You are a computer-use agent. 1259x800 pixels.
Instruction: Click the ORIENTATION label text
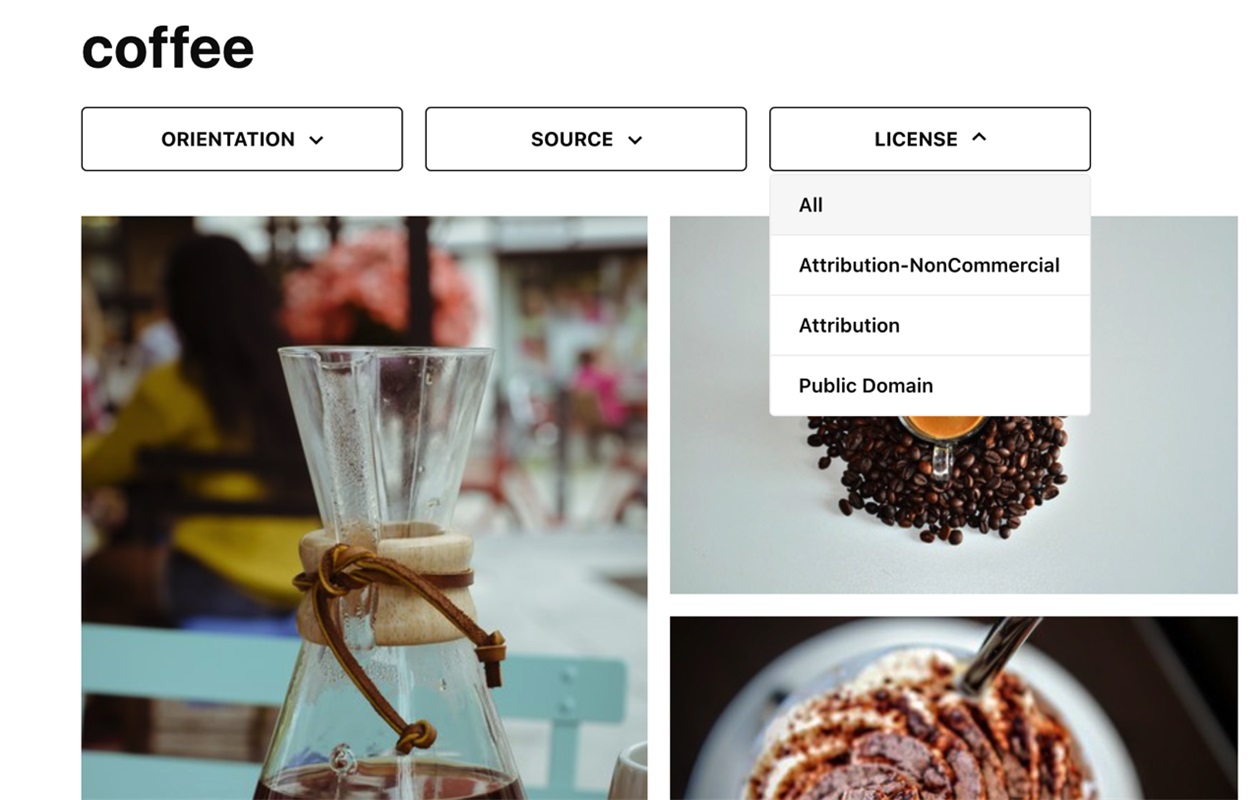228,139
